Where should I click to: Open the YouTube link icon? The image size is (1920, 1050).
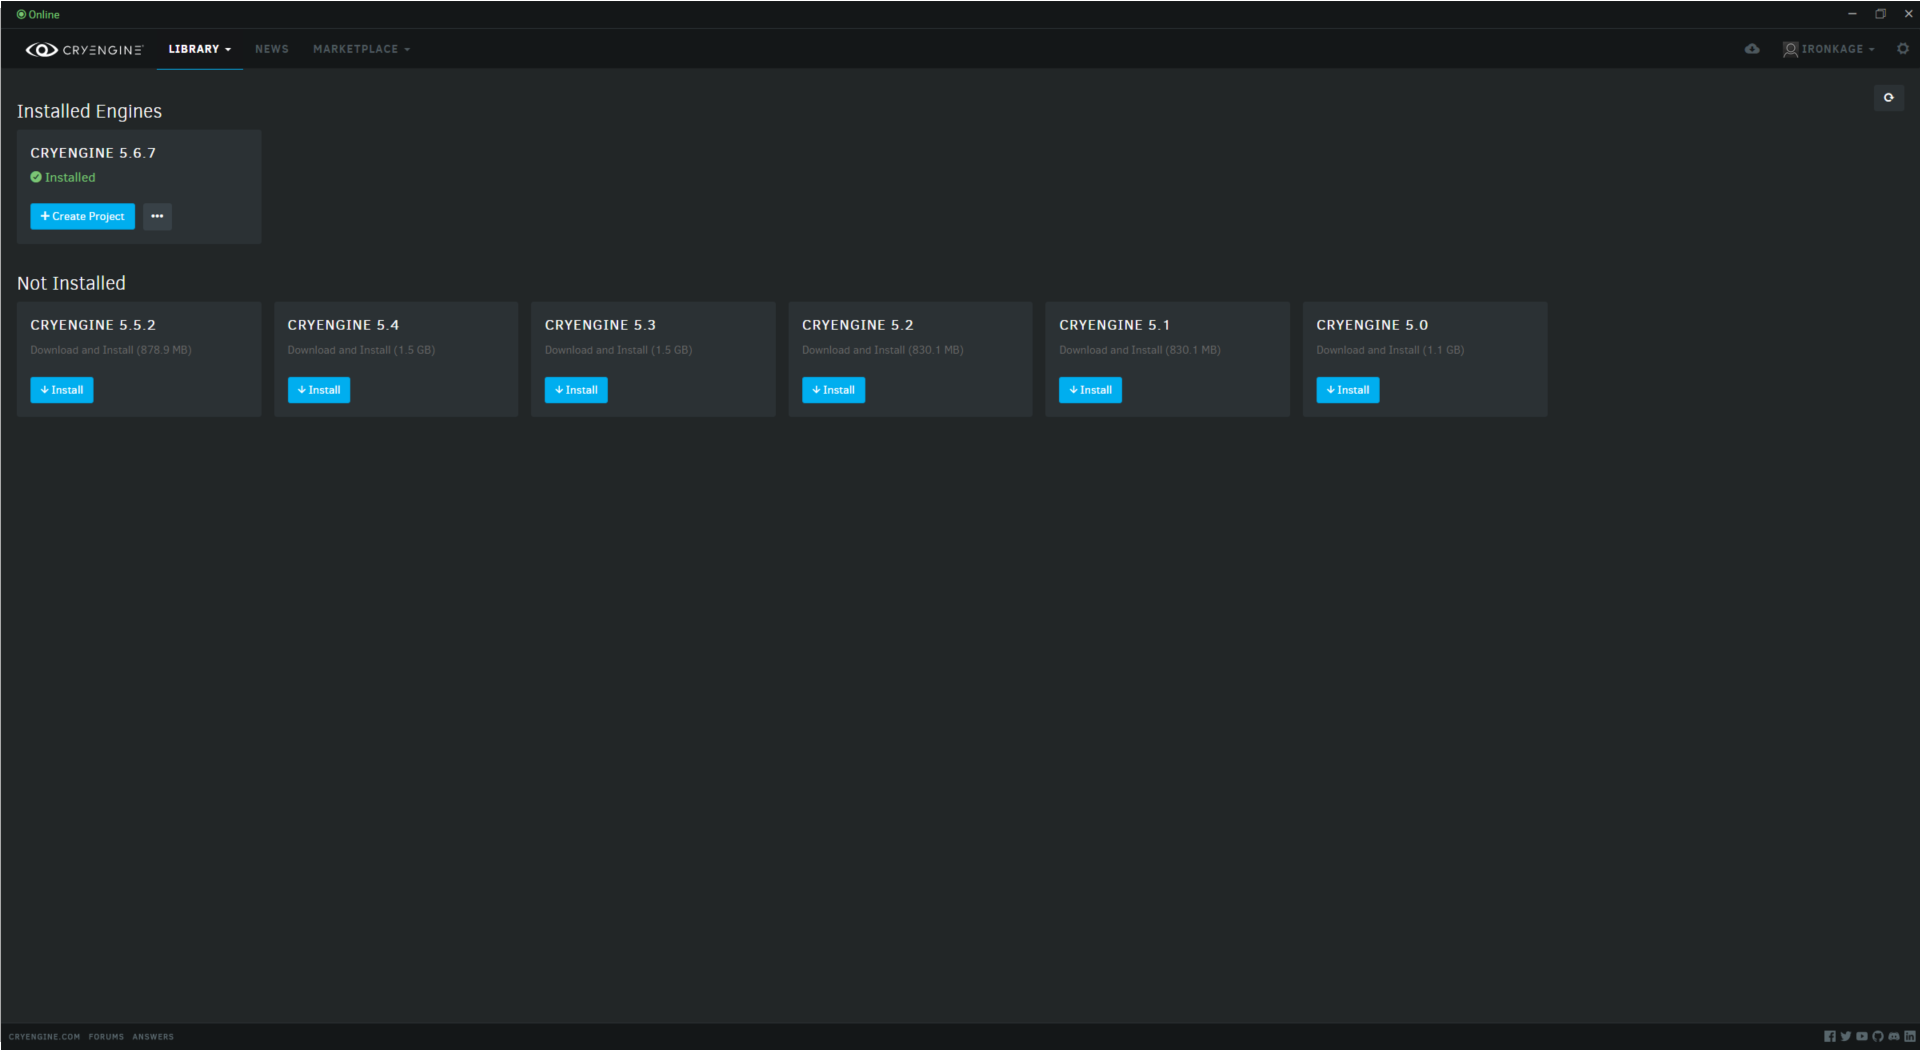pyautogui.click(x=1862, y=1037)
